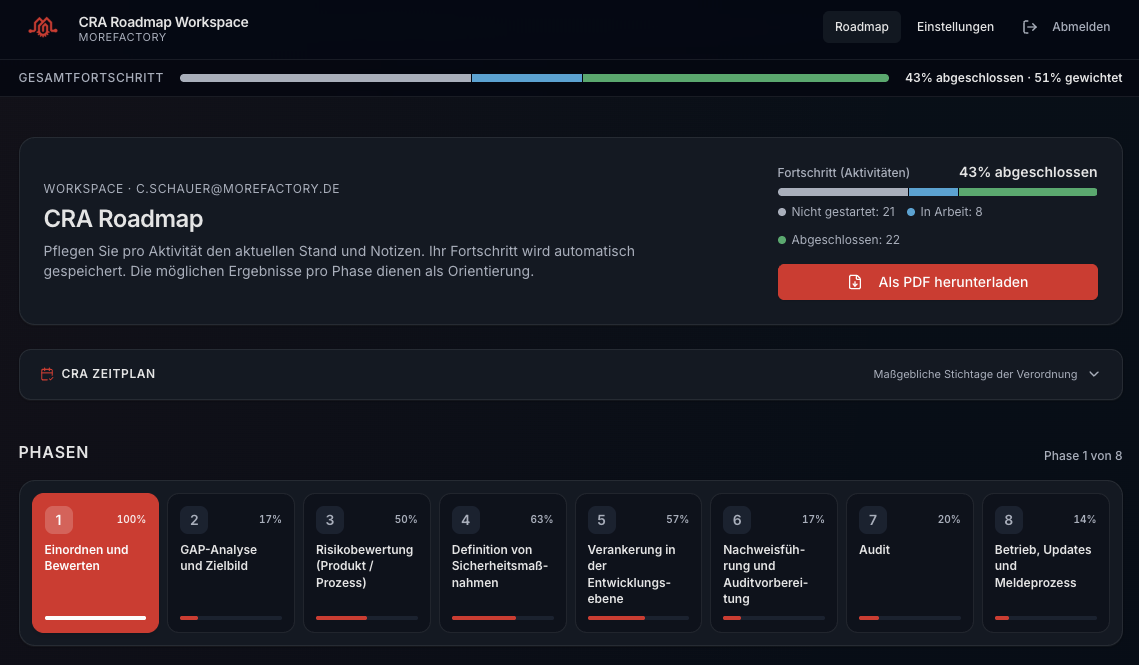Select phase Risikobewertung (Produkt / Prozess)

coord(367,563)
